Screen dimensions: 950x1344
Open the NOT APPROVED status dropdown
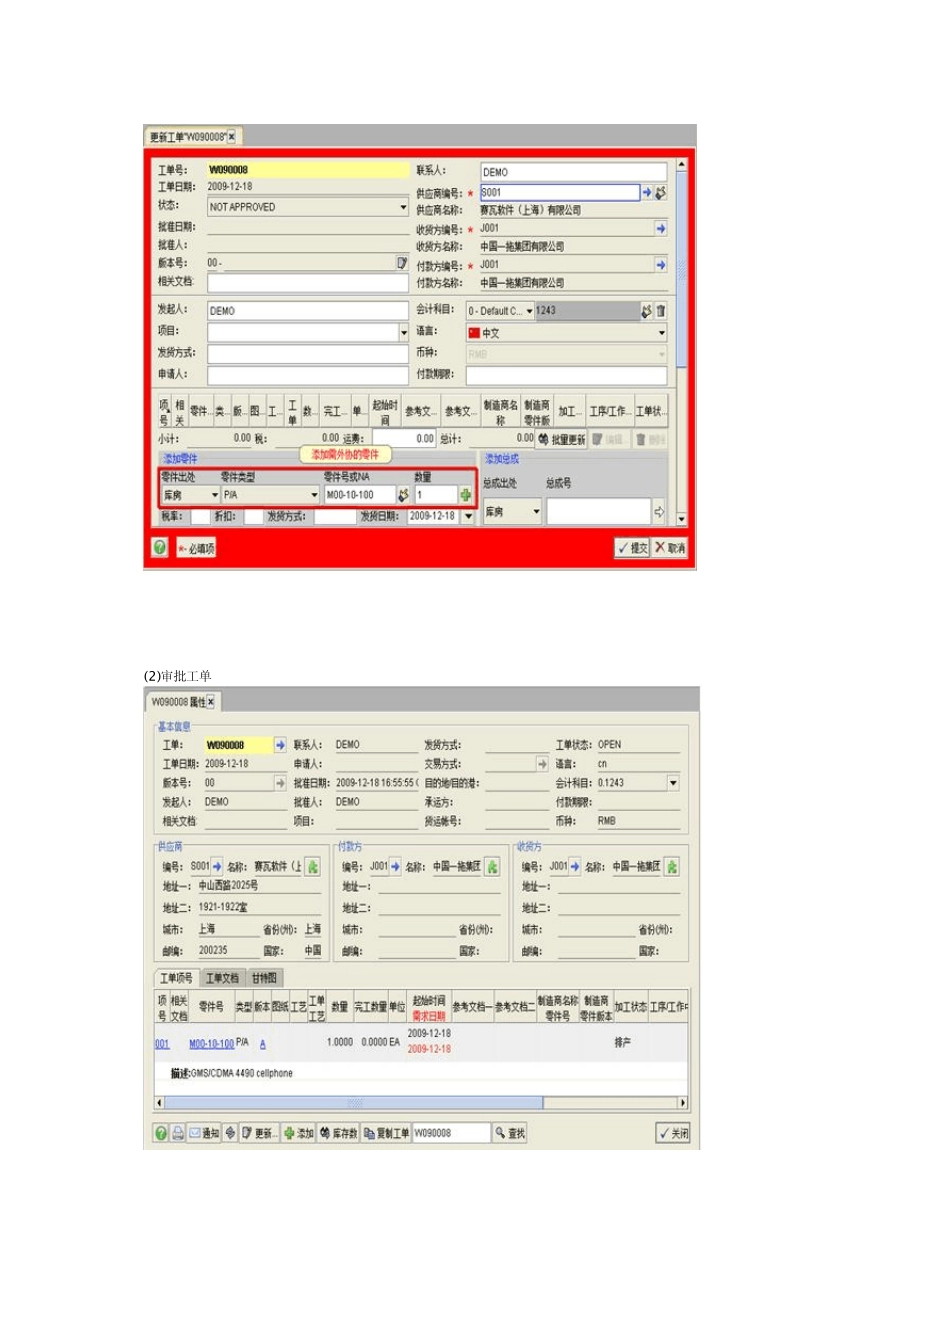point(403,207)
